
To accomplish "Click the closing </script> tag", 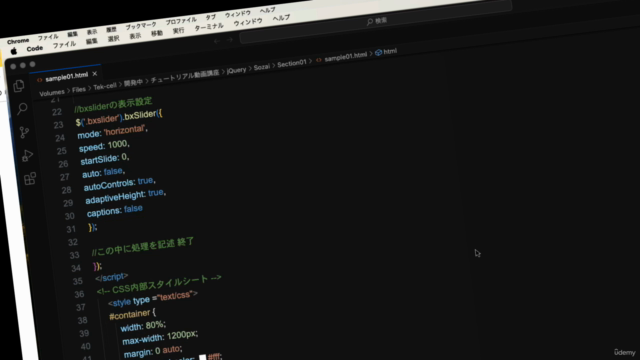I will click(x=111, y=277).
